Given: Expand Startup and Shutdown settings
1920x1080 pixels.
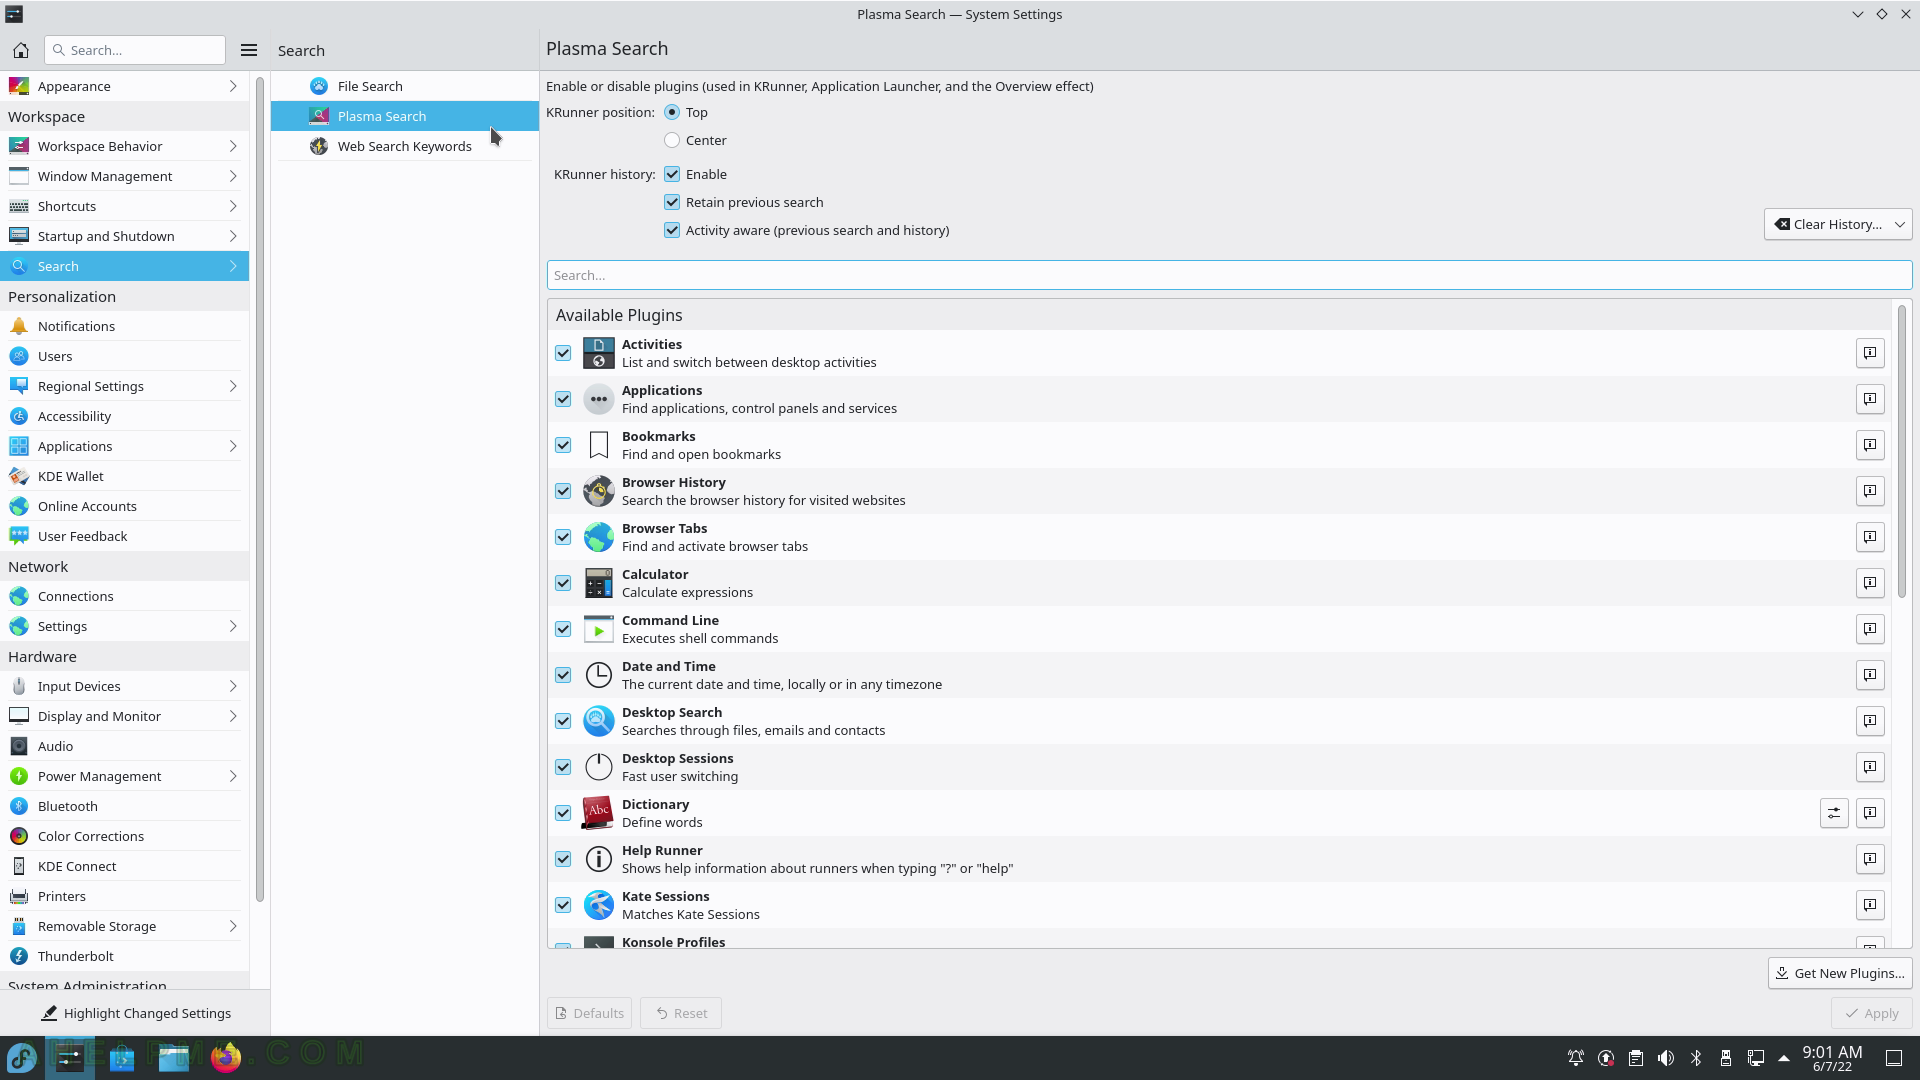Looking at the screenshot, I should click(x=124, y=236).
